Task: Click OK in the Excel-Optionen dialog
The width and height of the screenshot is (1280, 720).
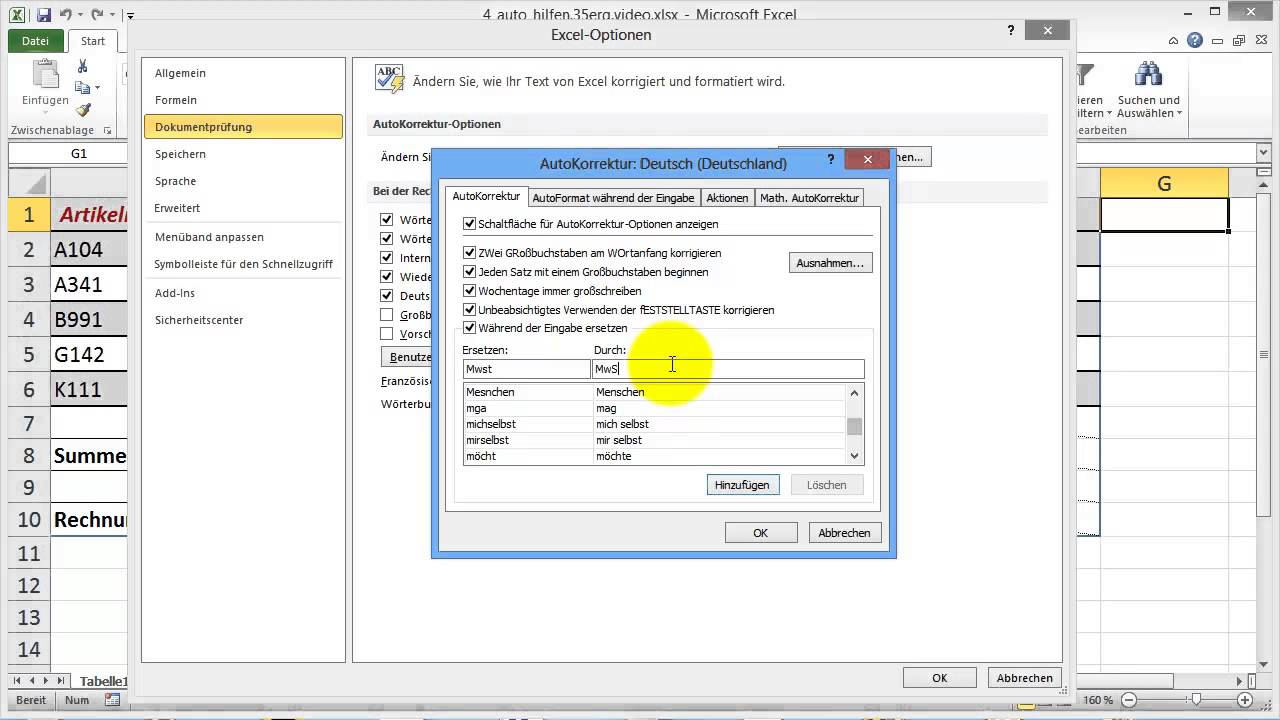Action: coord(939,678)
